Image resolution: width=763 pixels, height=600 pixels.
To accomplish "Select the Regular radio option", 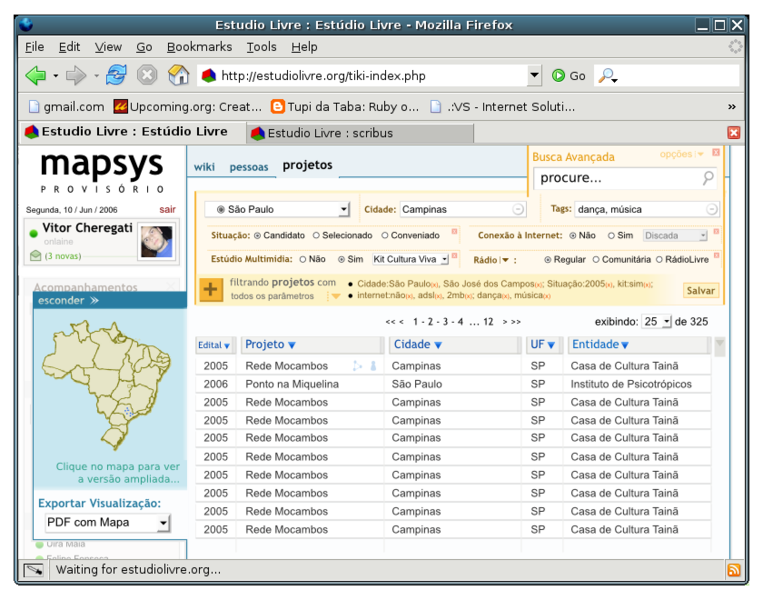I will point(548,260).
